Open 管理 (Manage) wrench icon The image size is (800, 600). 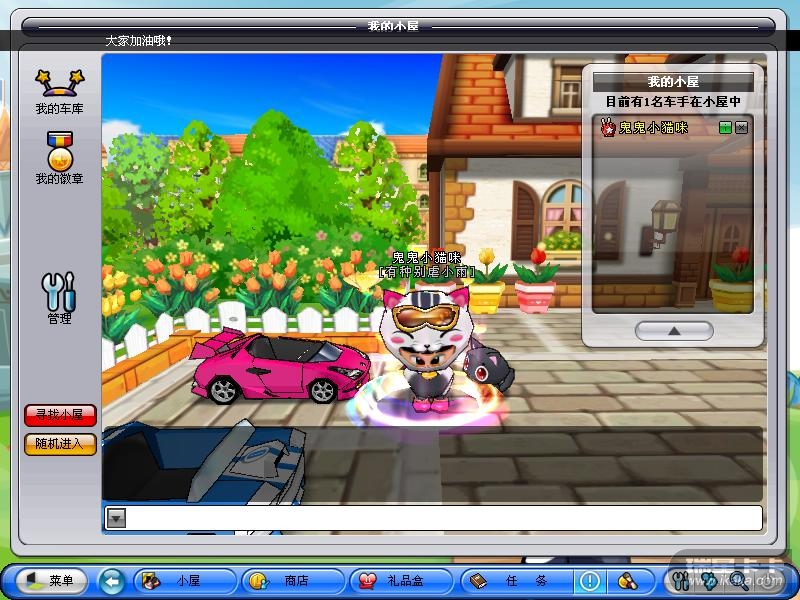[x=59, y=298]
